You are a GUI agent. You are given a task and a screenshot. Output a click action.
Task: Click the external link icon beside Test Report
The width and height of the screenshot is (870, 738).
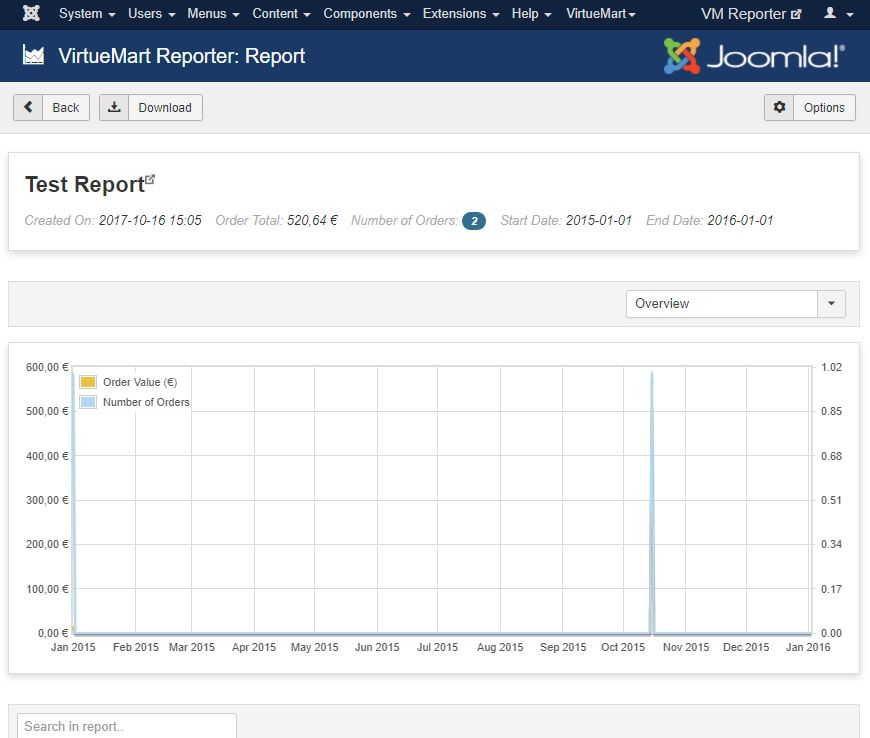[x=150, y=180]
